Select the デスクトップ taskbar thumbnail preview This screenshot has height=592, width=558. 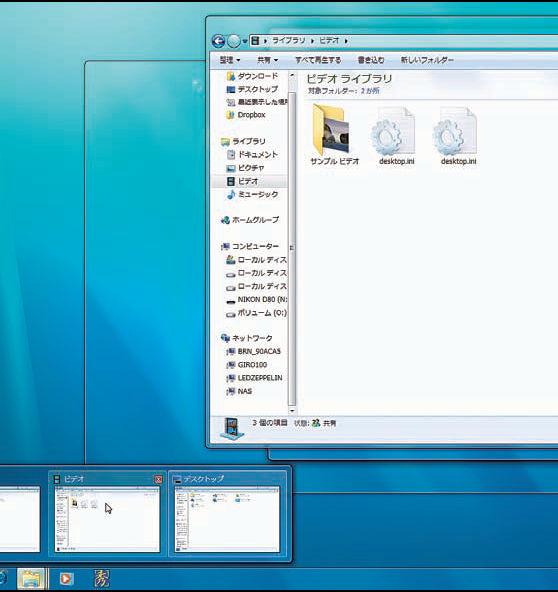[x=227, y=513]
